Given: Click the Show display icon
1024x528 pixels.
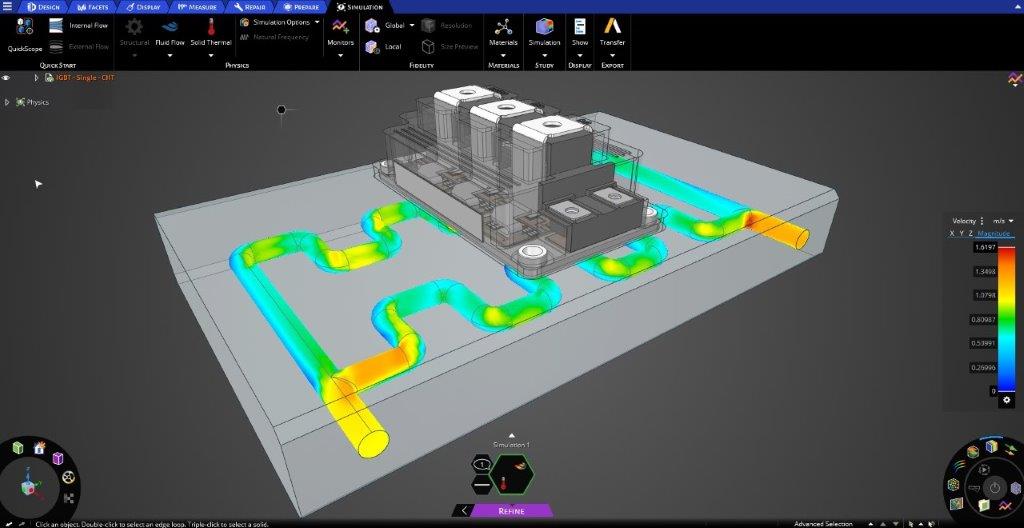Looking at the screenshot, I should click(x=580, y=27).
